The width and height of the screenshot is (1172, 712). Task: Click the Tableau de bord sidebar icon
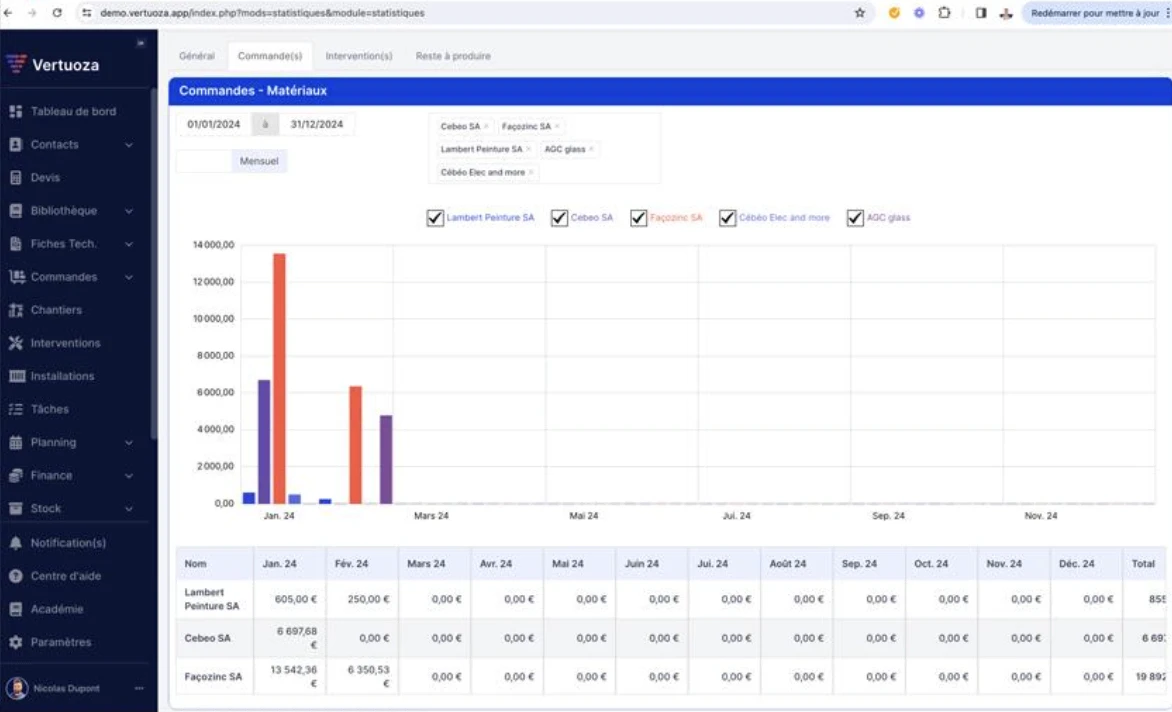pyautogui.click(x=16, y=112)
